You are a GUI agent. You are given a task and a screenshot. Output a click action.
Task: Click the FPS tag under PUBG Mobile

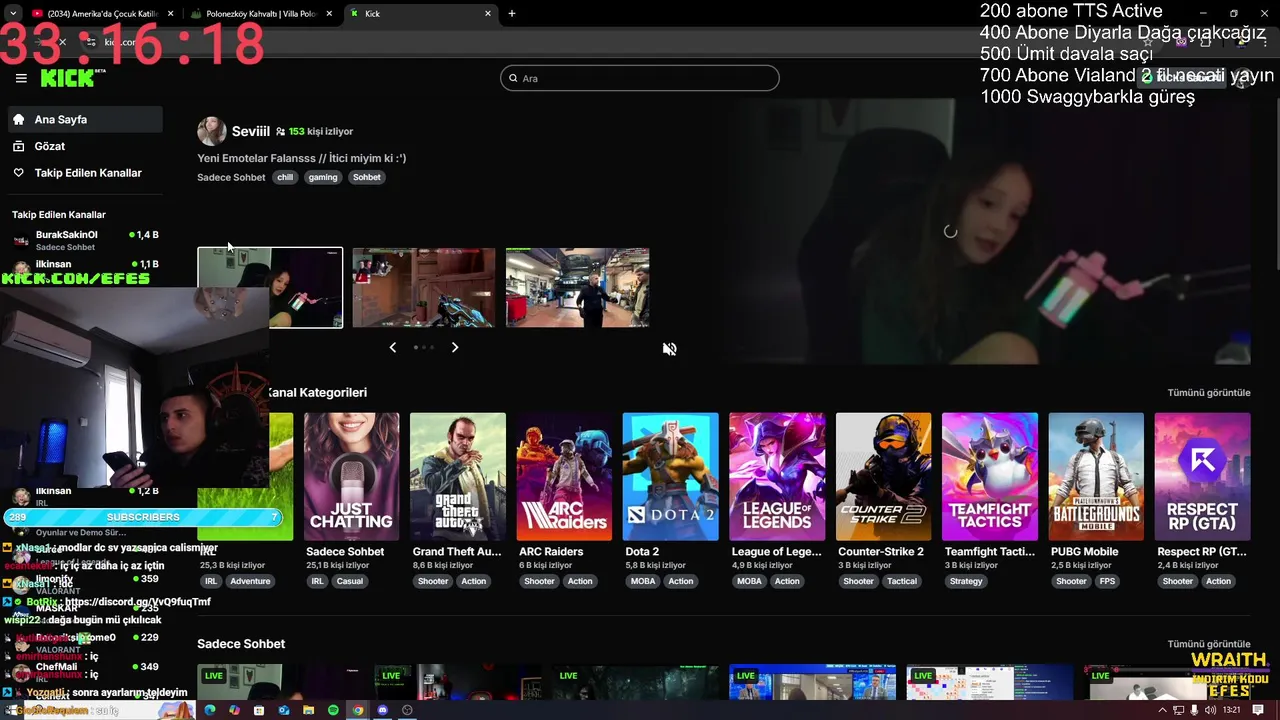tap(1107, 581)
